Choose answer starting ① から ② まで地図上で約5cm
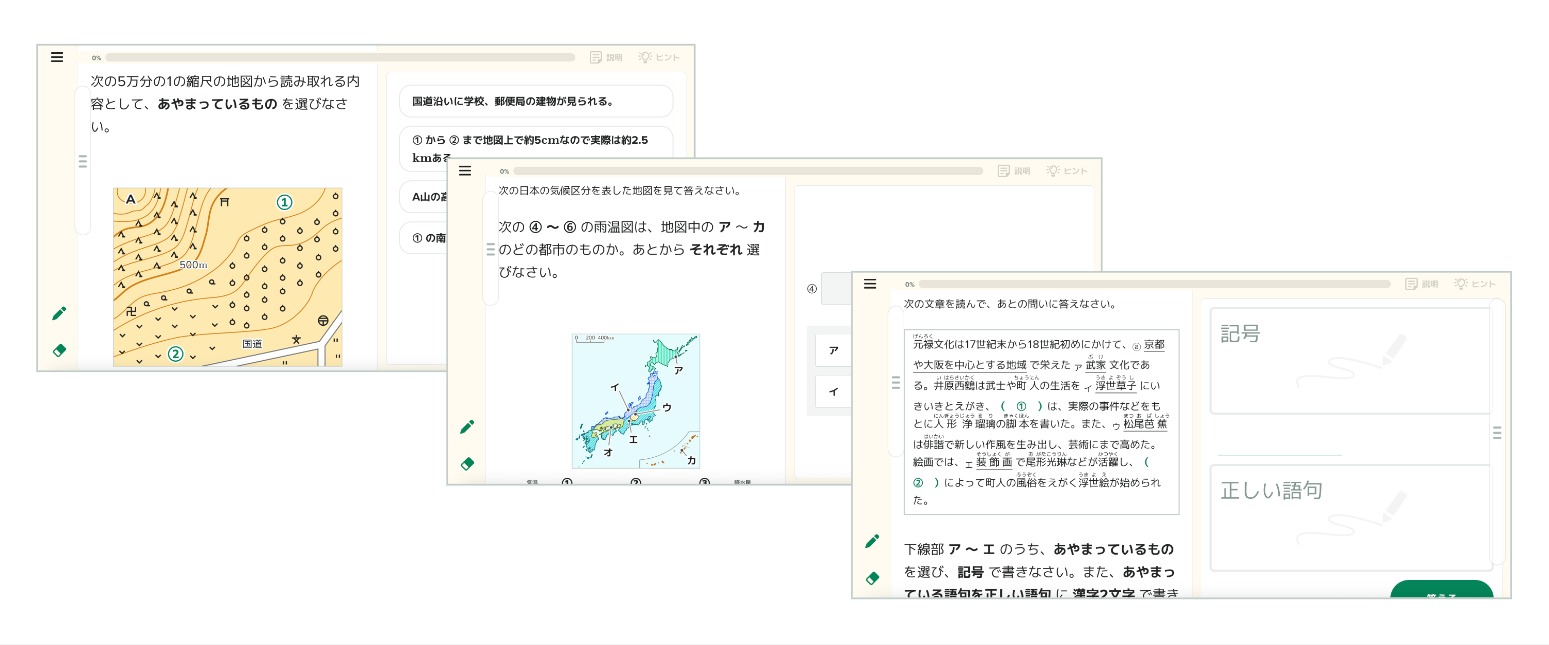Image resolution: width=1549 pixels, height=645 pixels. tap(536, 148)
